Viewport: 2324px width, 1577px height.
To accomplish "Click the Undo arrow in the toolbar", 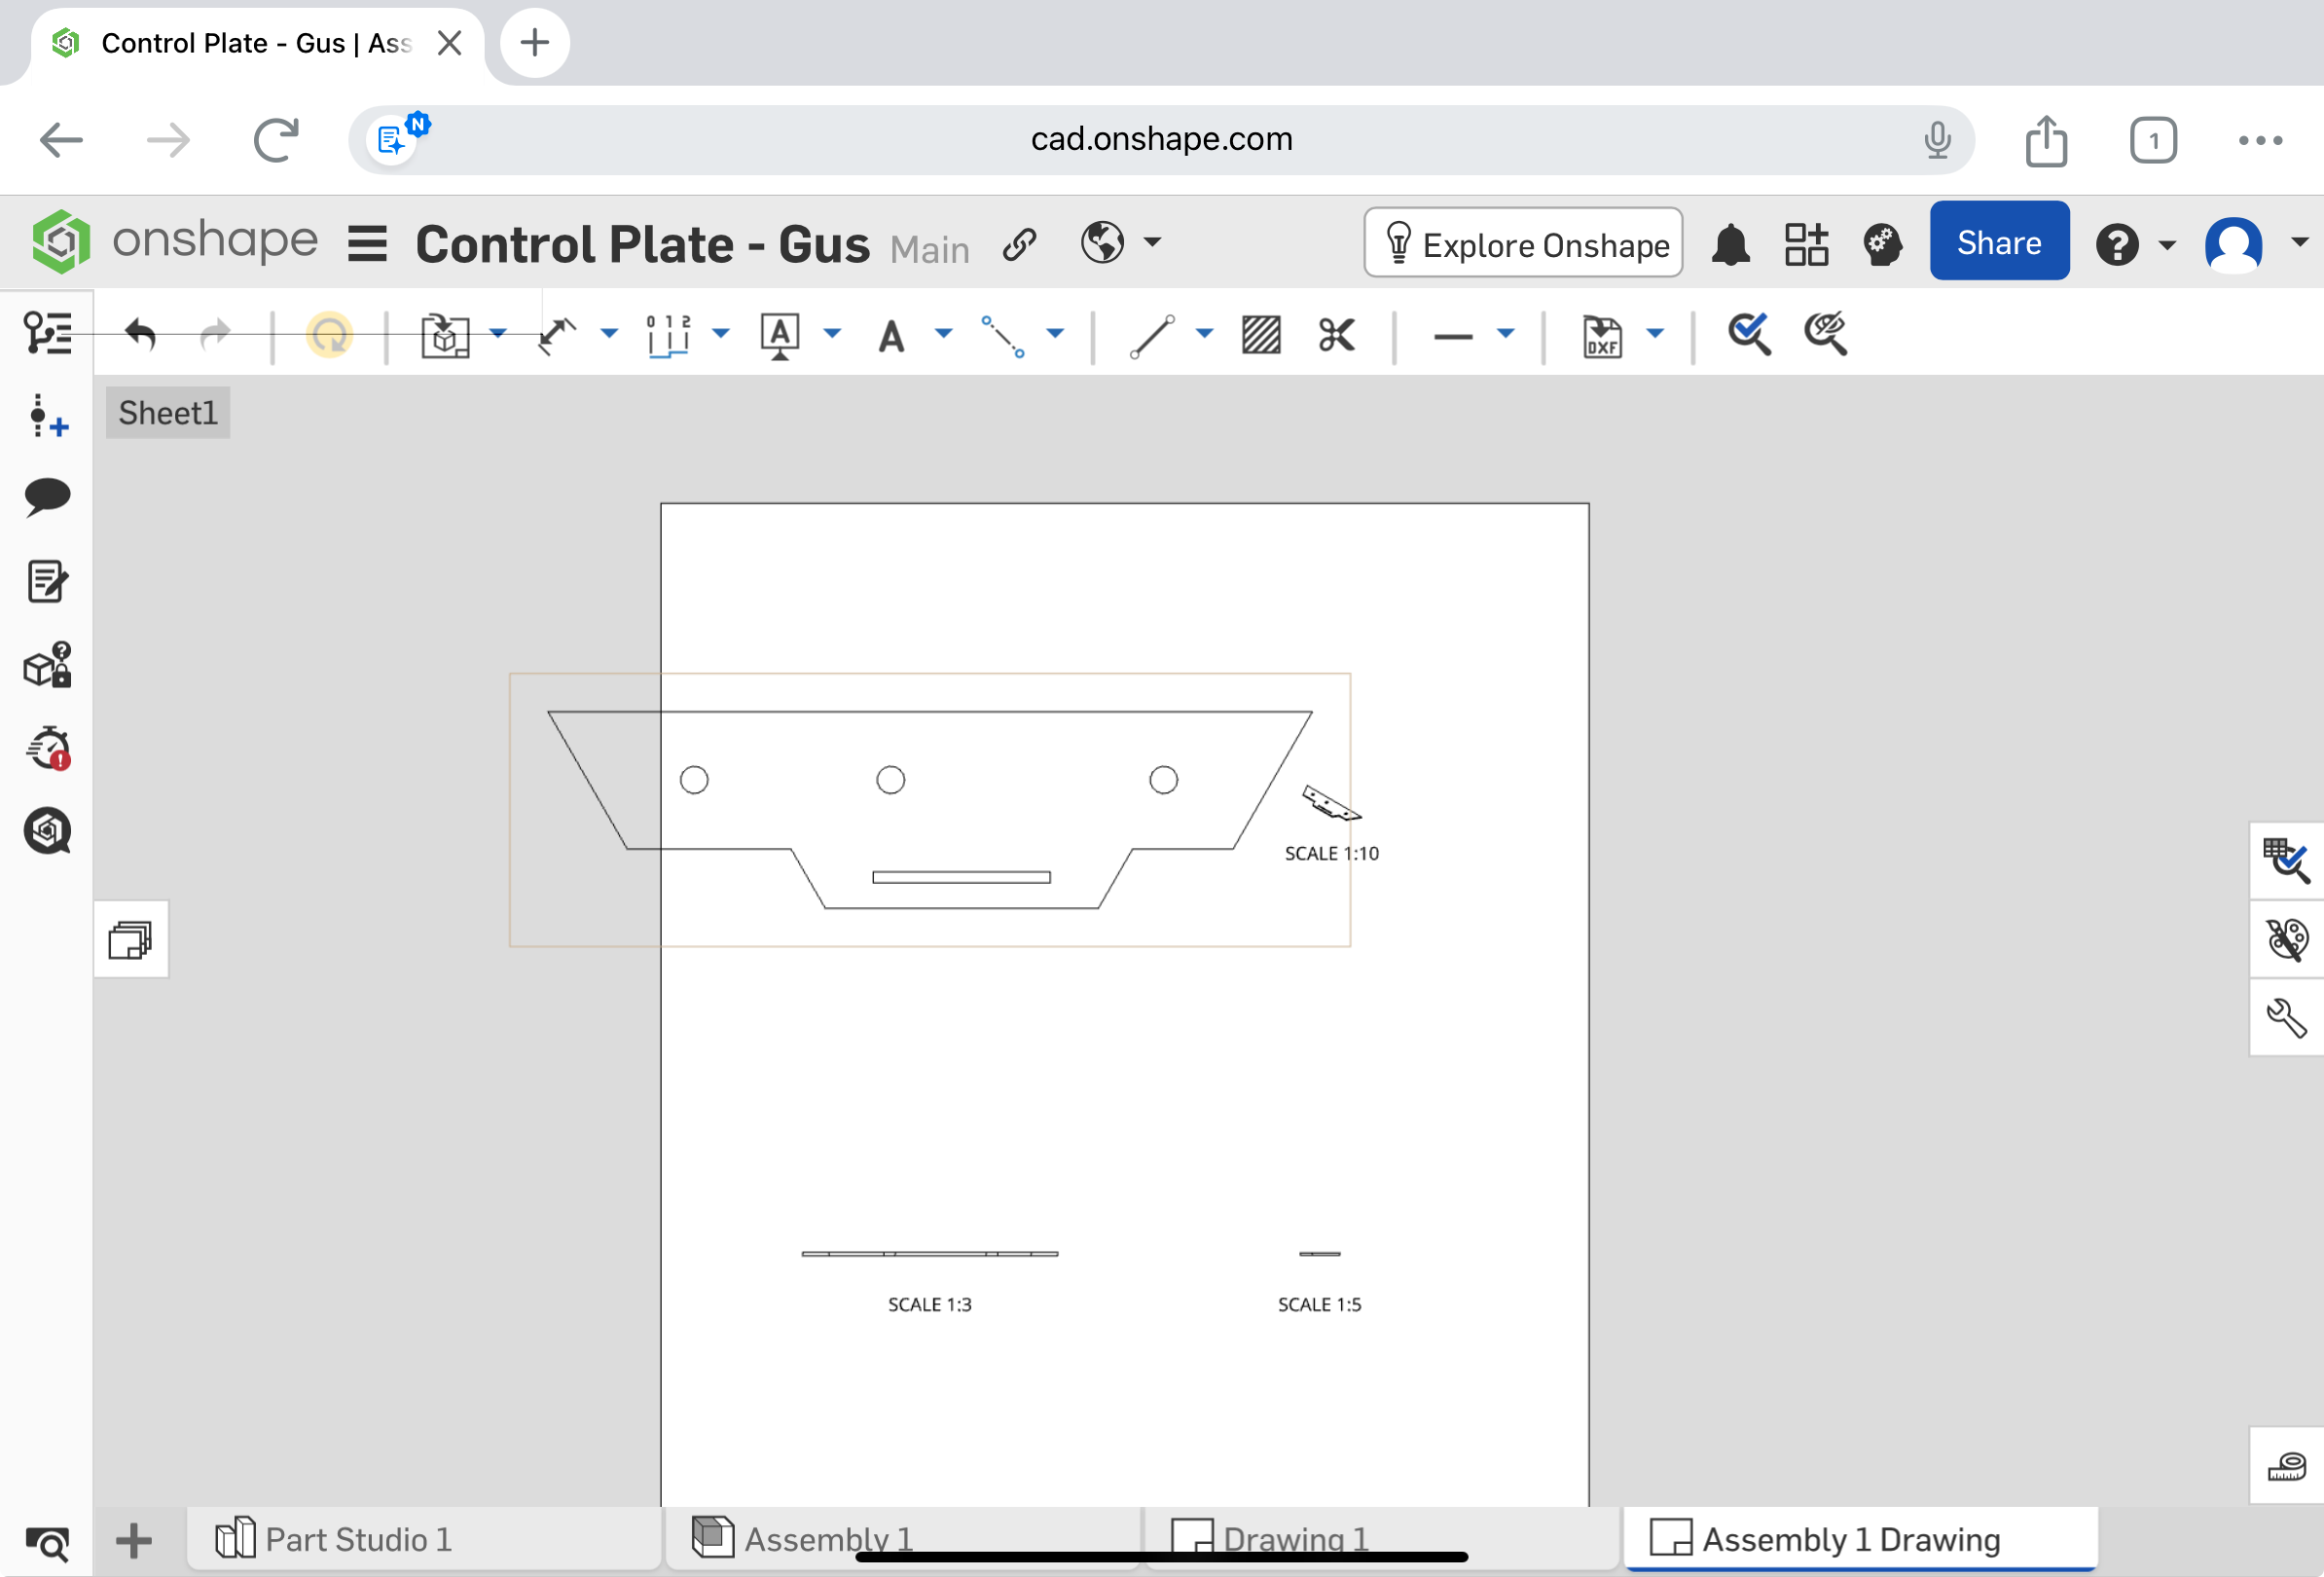I will point(140,335).
